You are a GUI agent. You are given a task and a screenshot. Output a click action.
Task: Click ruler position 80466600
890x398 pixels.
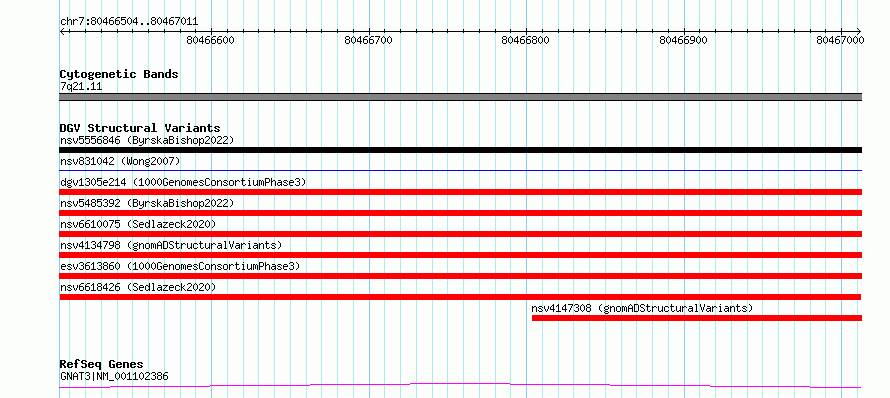click(211, 40)
